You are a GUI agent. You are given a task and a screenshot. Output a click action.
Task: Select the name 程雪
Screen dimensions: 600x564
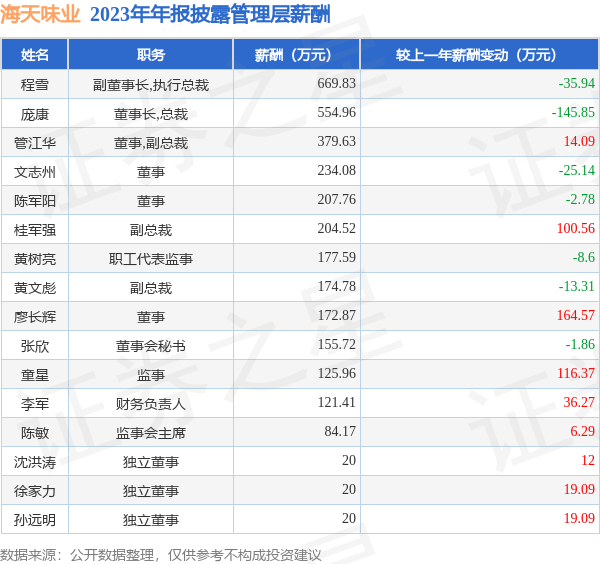point(35,85)
